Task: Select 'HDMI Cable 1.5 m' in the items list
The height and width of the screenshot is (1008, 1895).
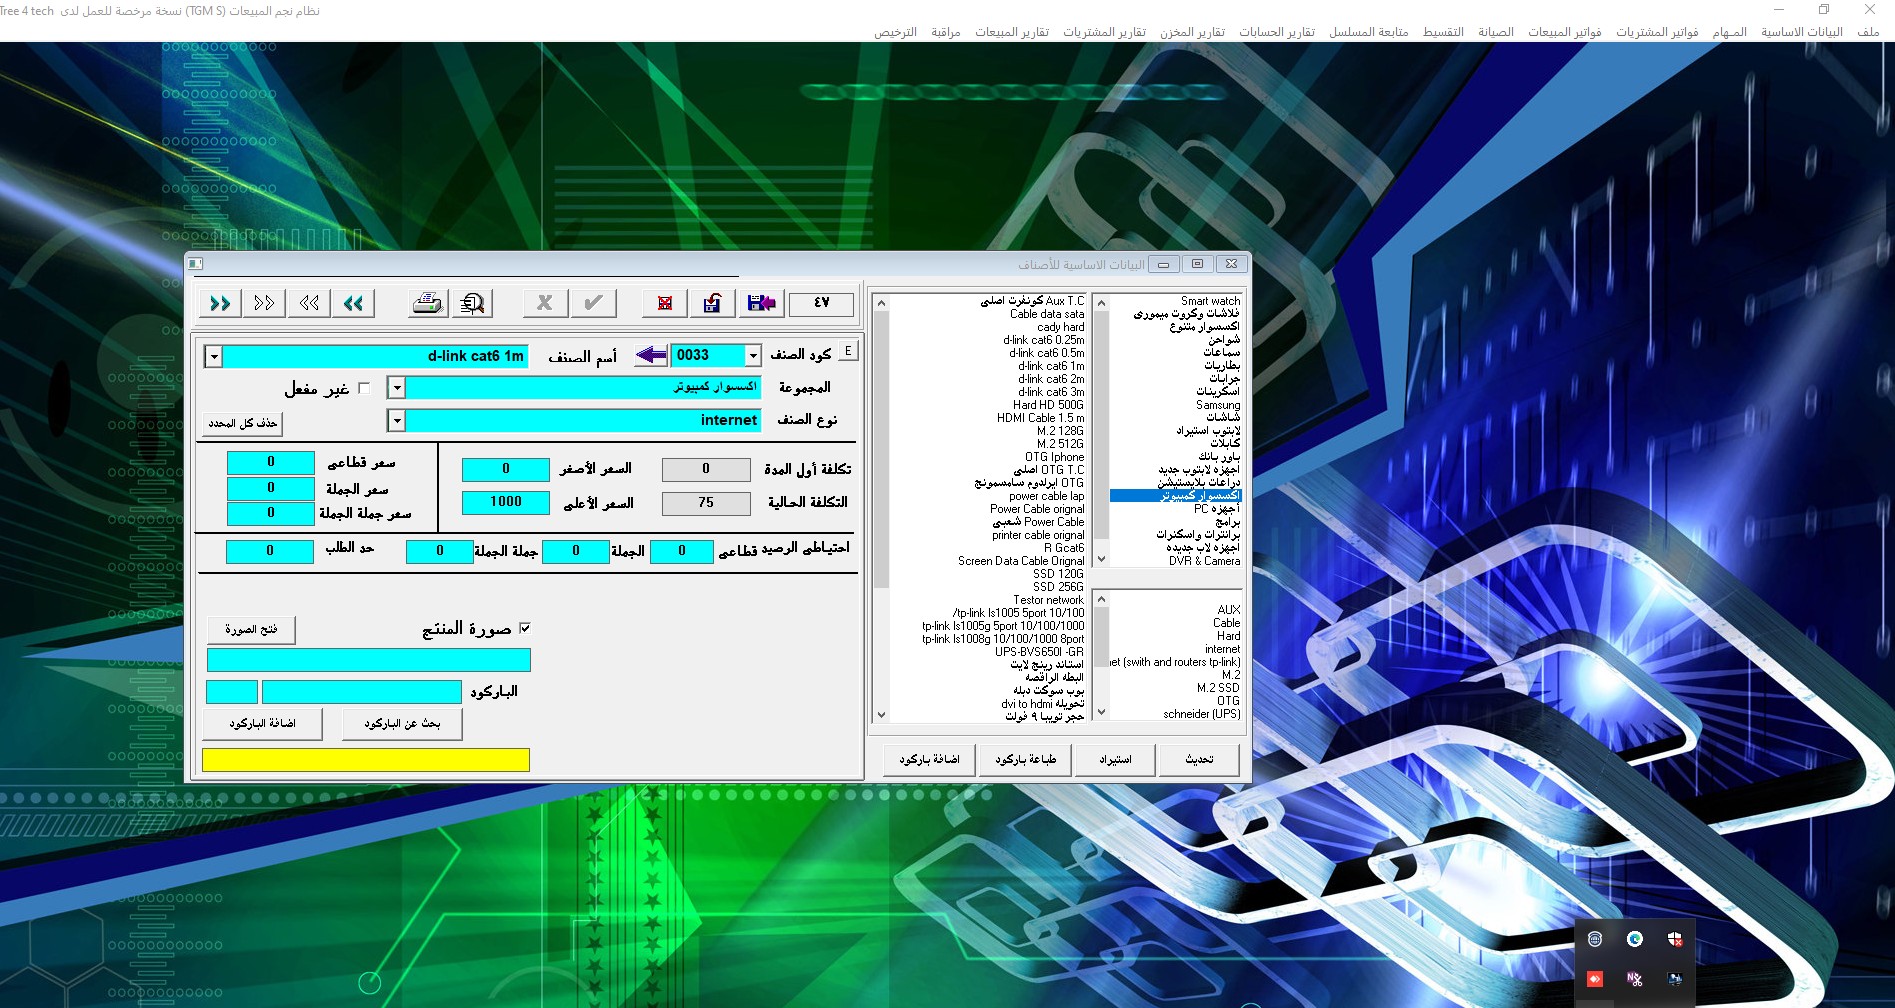Action: pos(1040,418)
